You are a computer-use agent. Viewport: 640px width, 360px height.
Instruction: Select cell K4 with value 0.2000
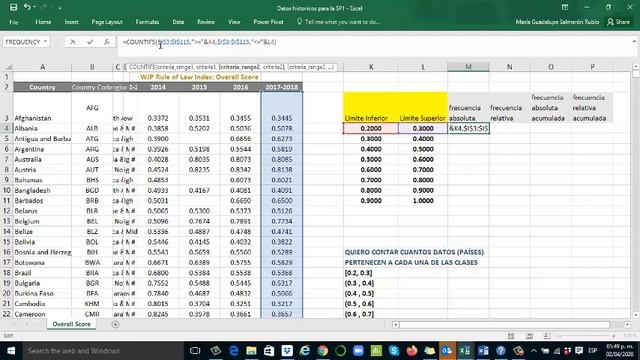(x=371, y=128)
